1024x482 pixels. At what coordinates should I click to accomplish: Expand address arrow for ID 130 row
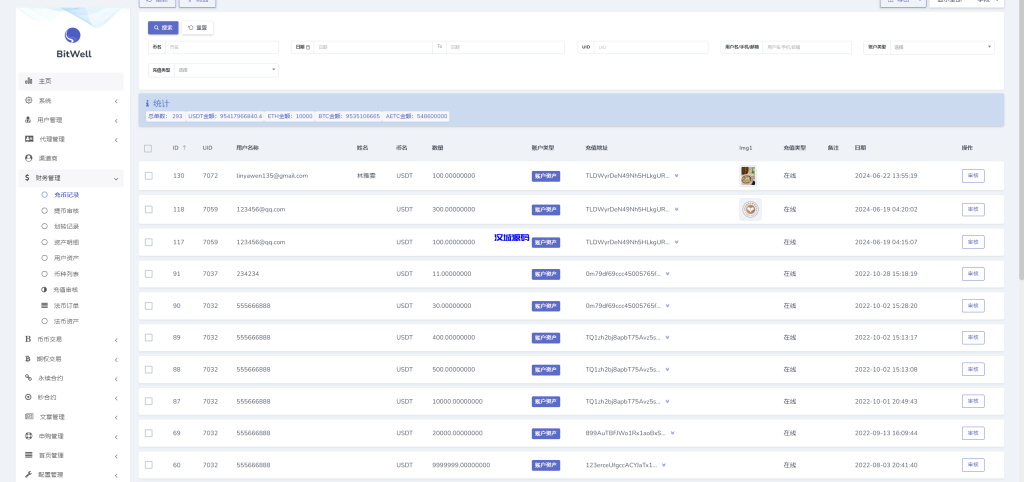[x=677, y=176]
